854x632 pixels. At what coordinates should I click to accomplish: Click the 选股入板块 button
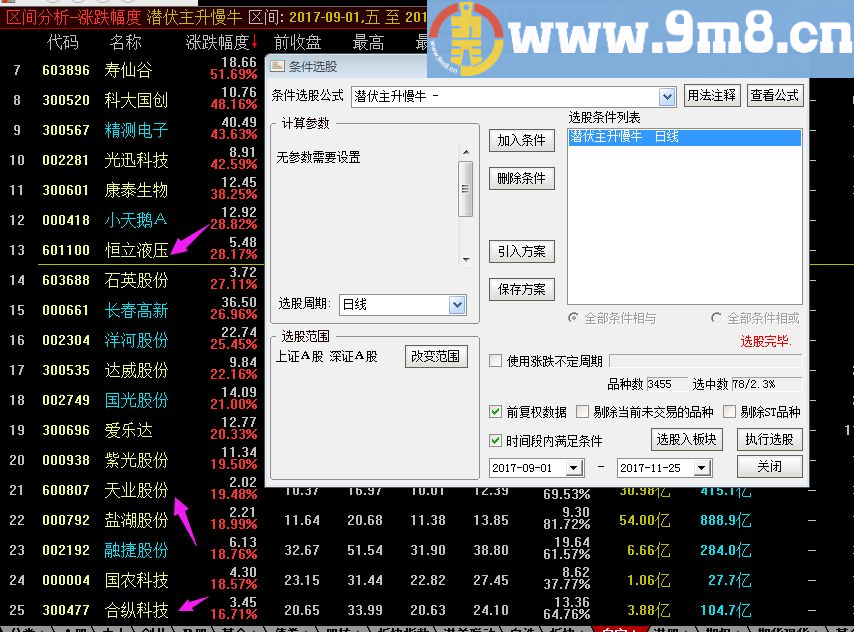686,439
